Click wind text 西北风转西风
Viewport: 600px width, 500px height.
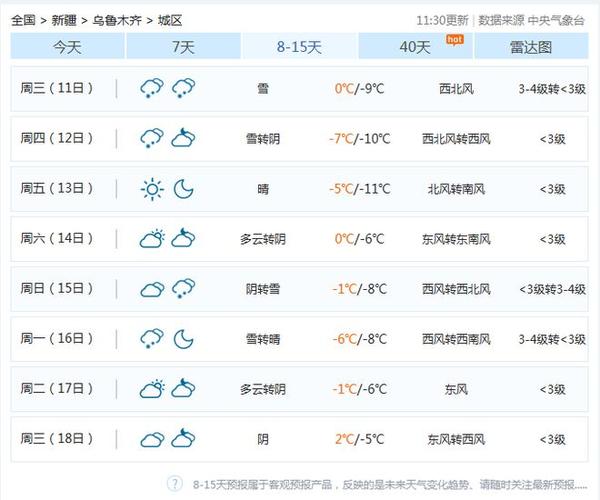click(x=456, y=138)
